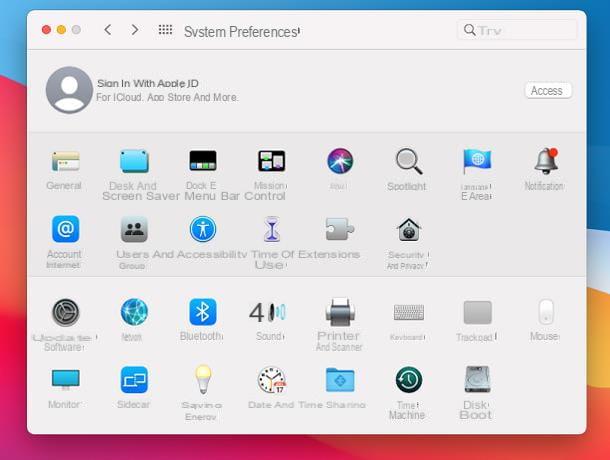Open Sound preferences
The height and width of the screenshot is (460, 610).
tap(268, 312)
